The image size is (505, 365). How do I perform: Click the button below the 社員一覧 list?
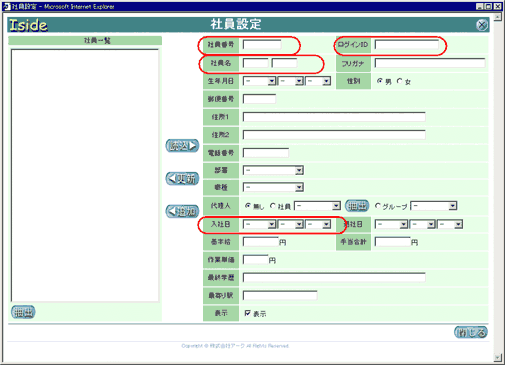point(23,312)
